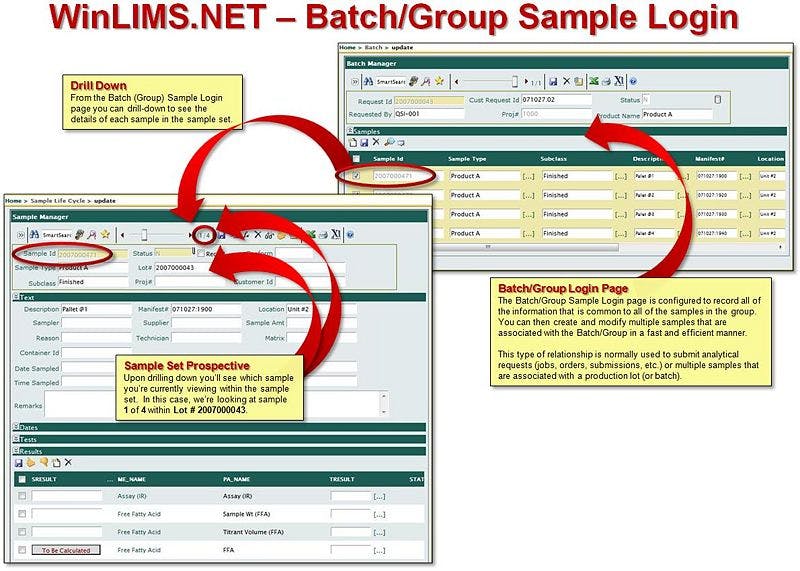Viewport: 800px width, 571px height.
Task: Open lookup [...] beside FFA TRESULT field
Action: point(379,551)
